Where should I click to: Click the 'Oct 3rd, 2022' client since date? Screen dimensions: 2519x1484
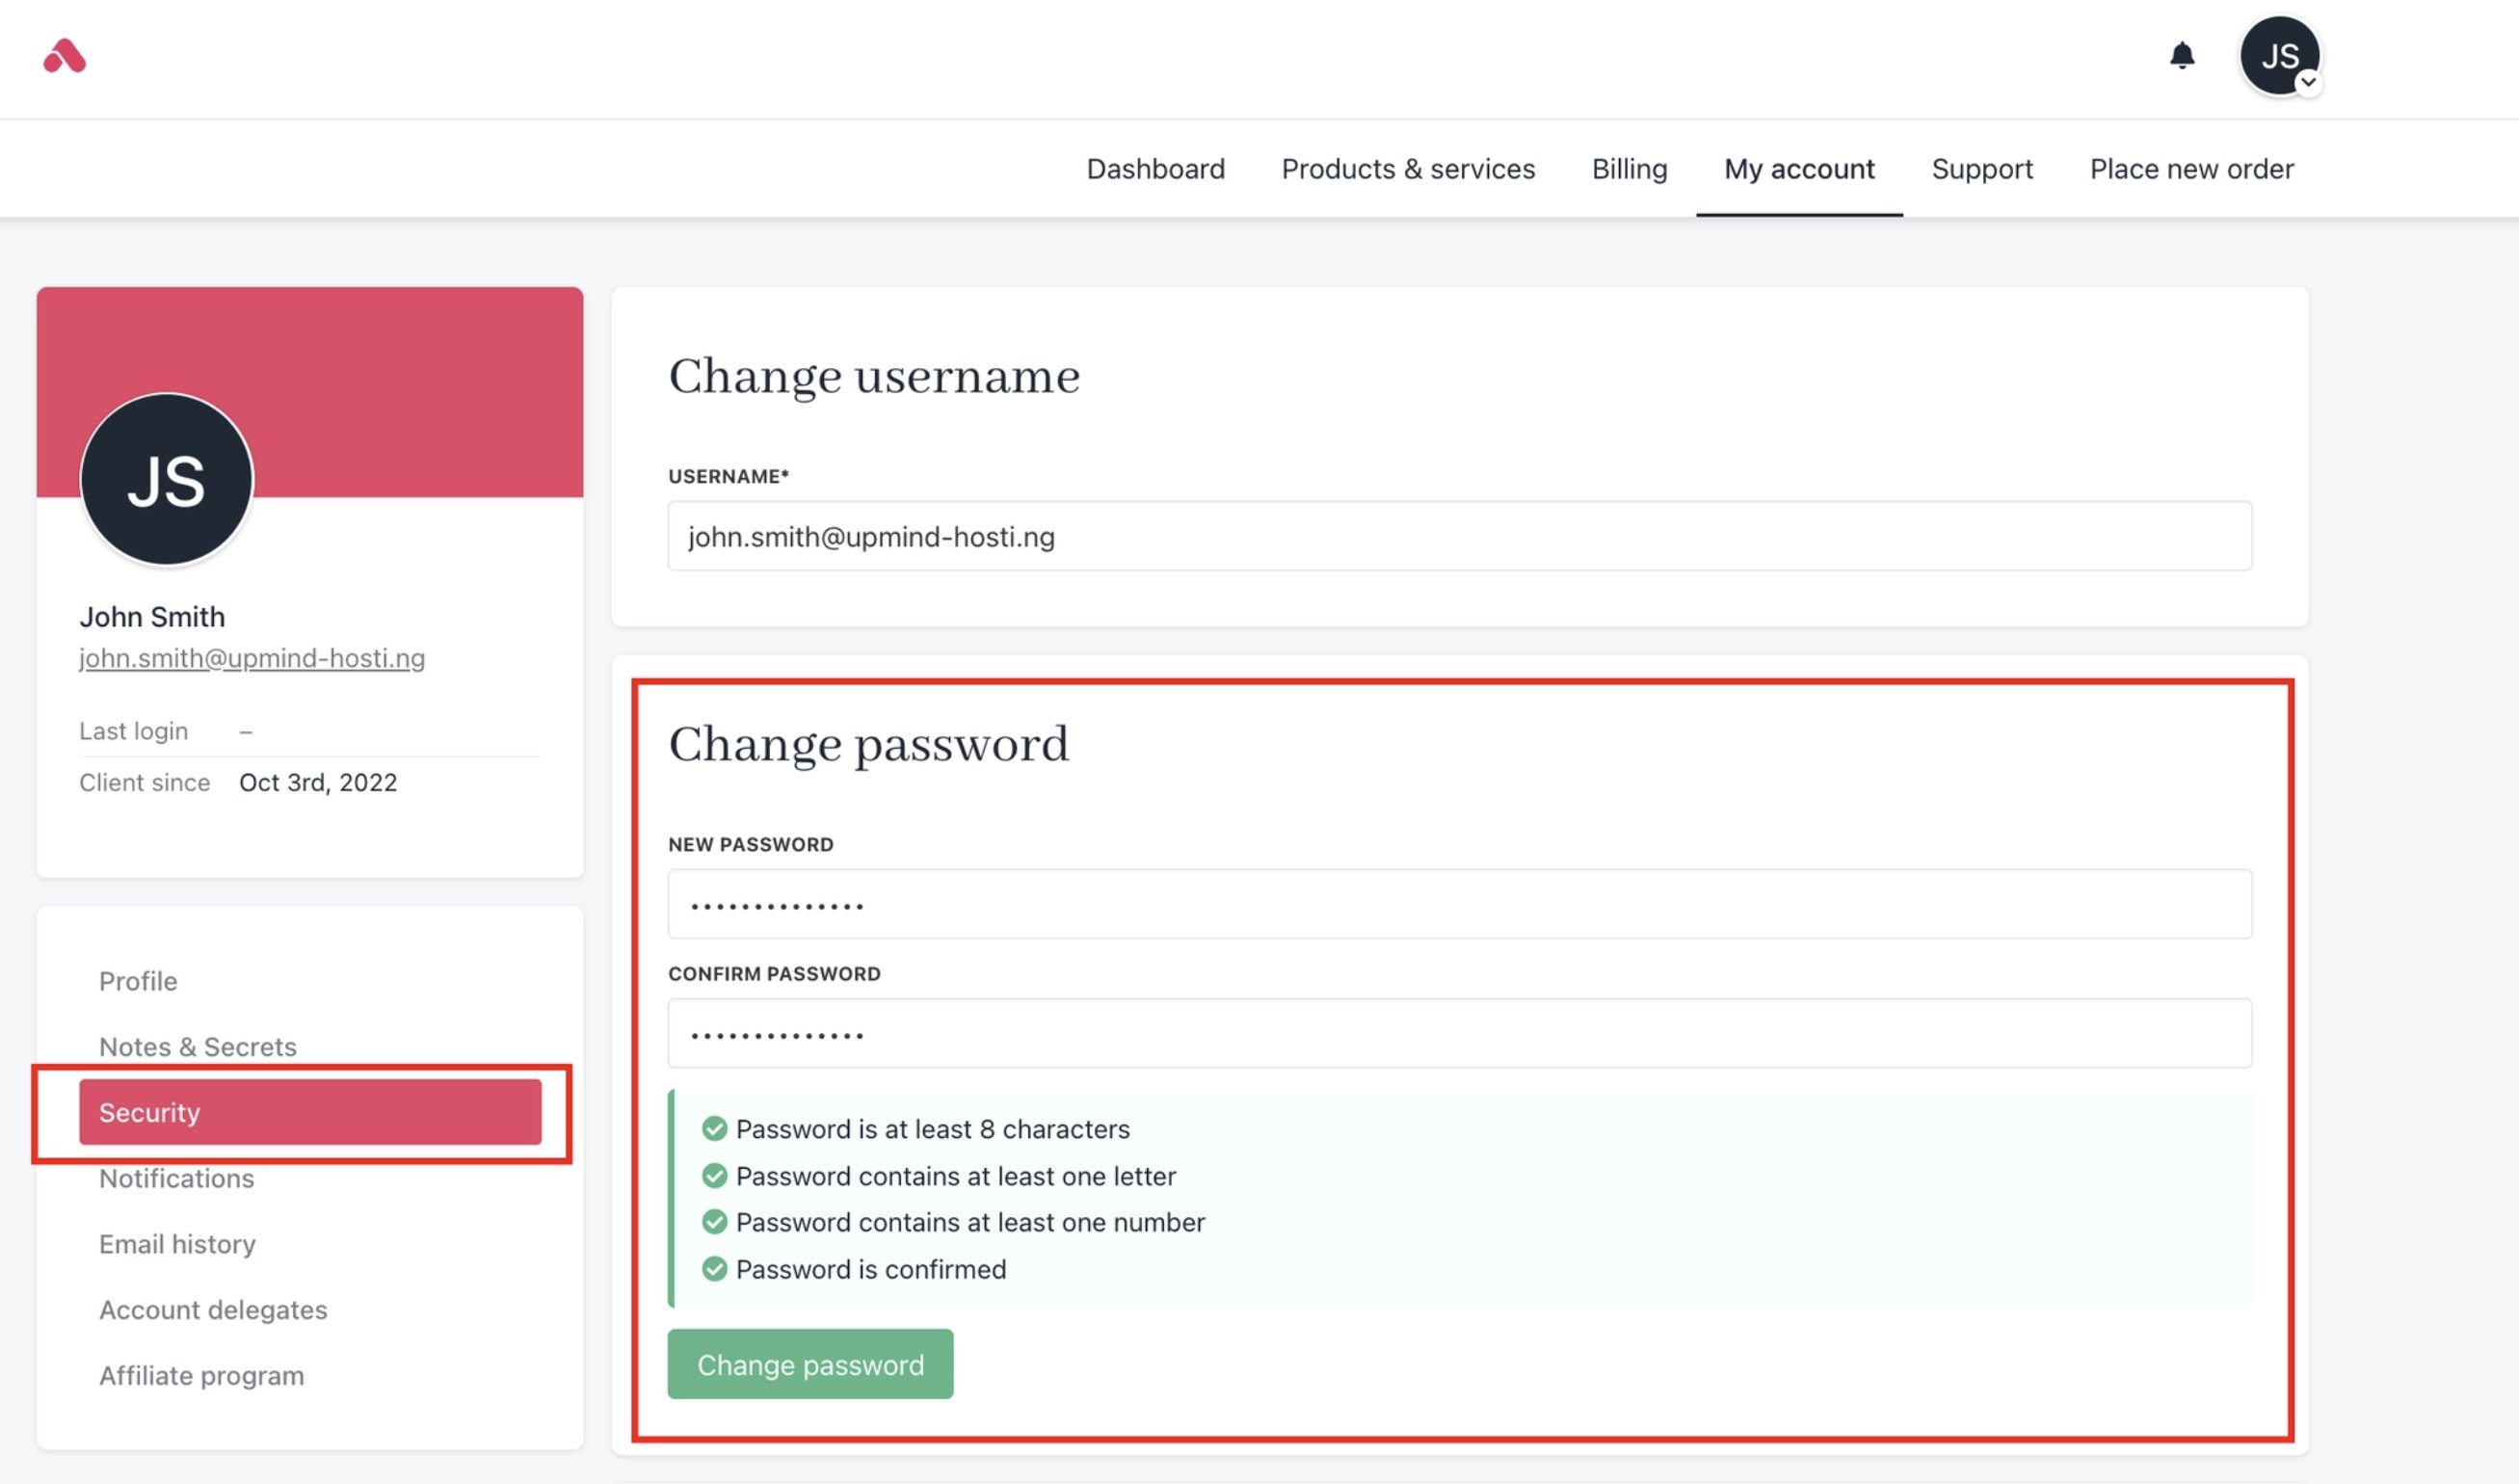coord(318,782)
